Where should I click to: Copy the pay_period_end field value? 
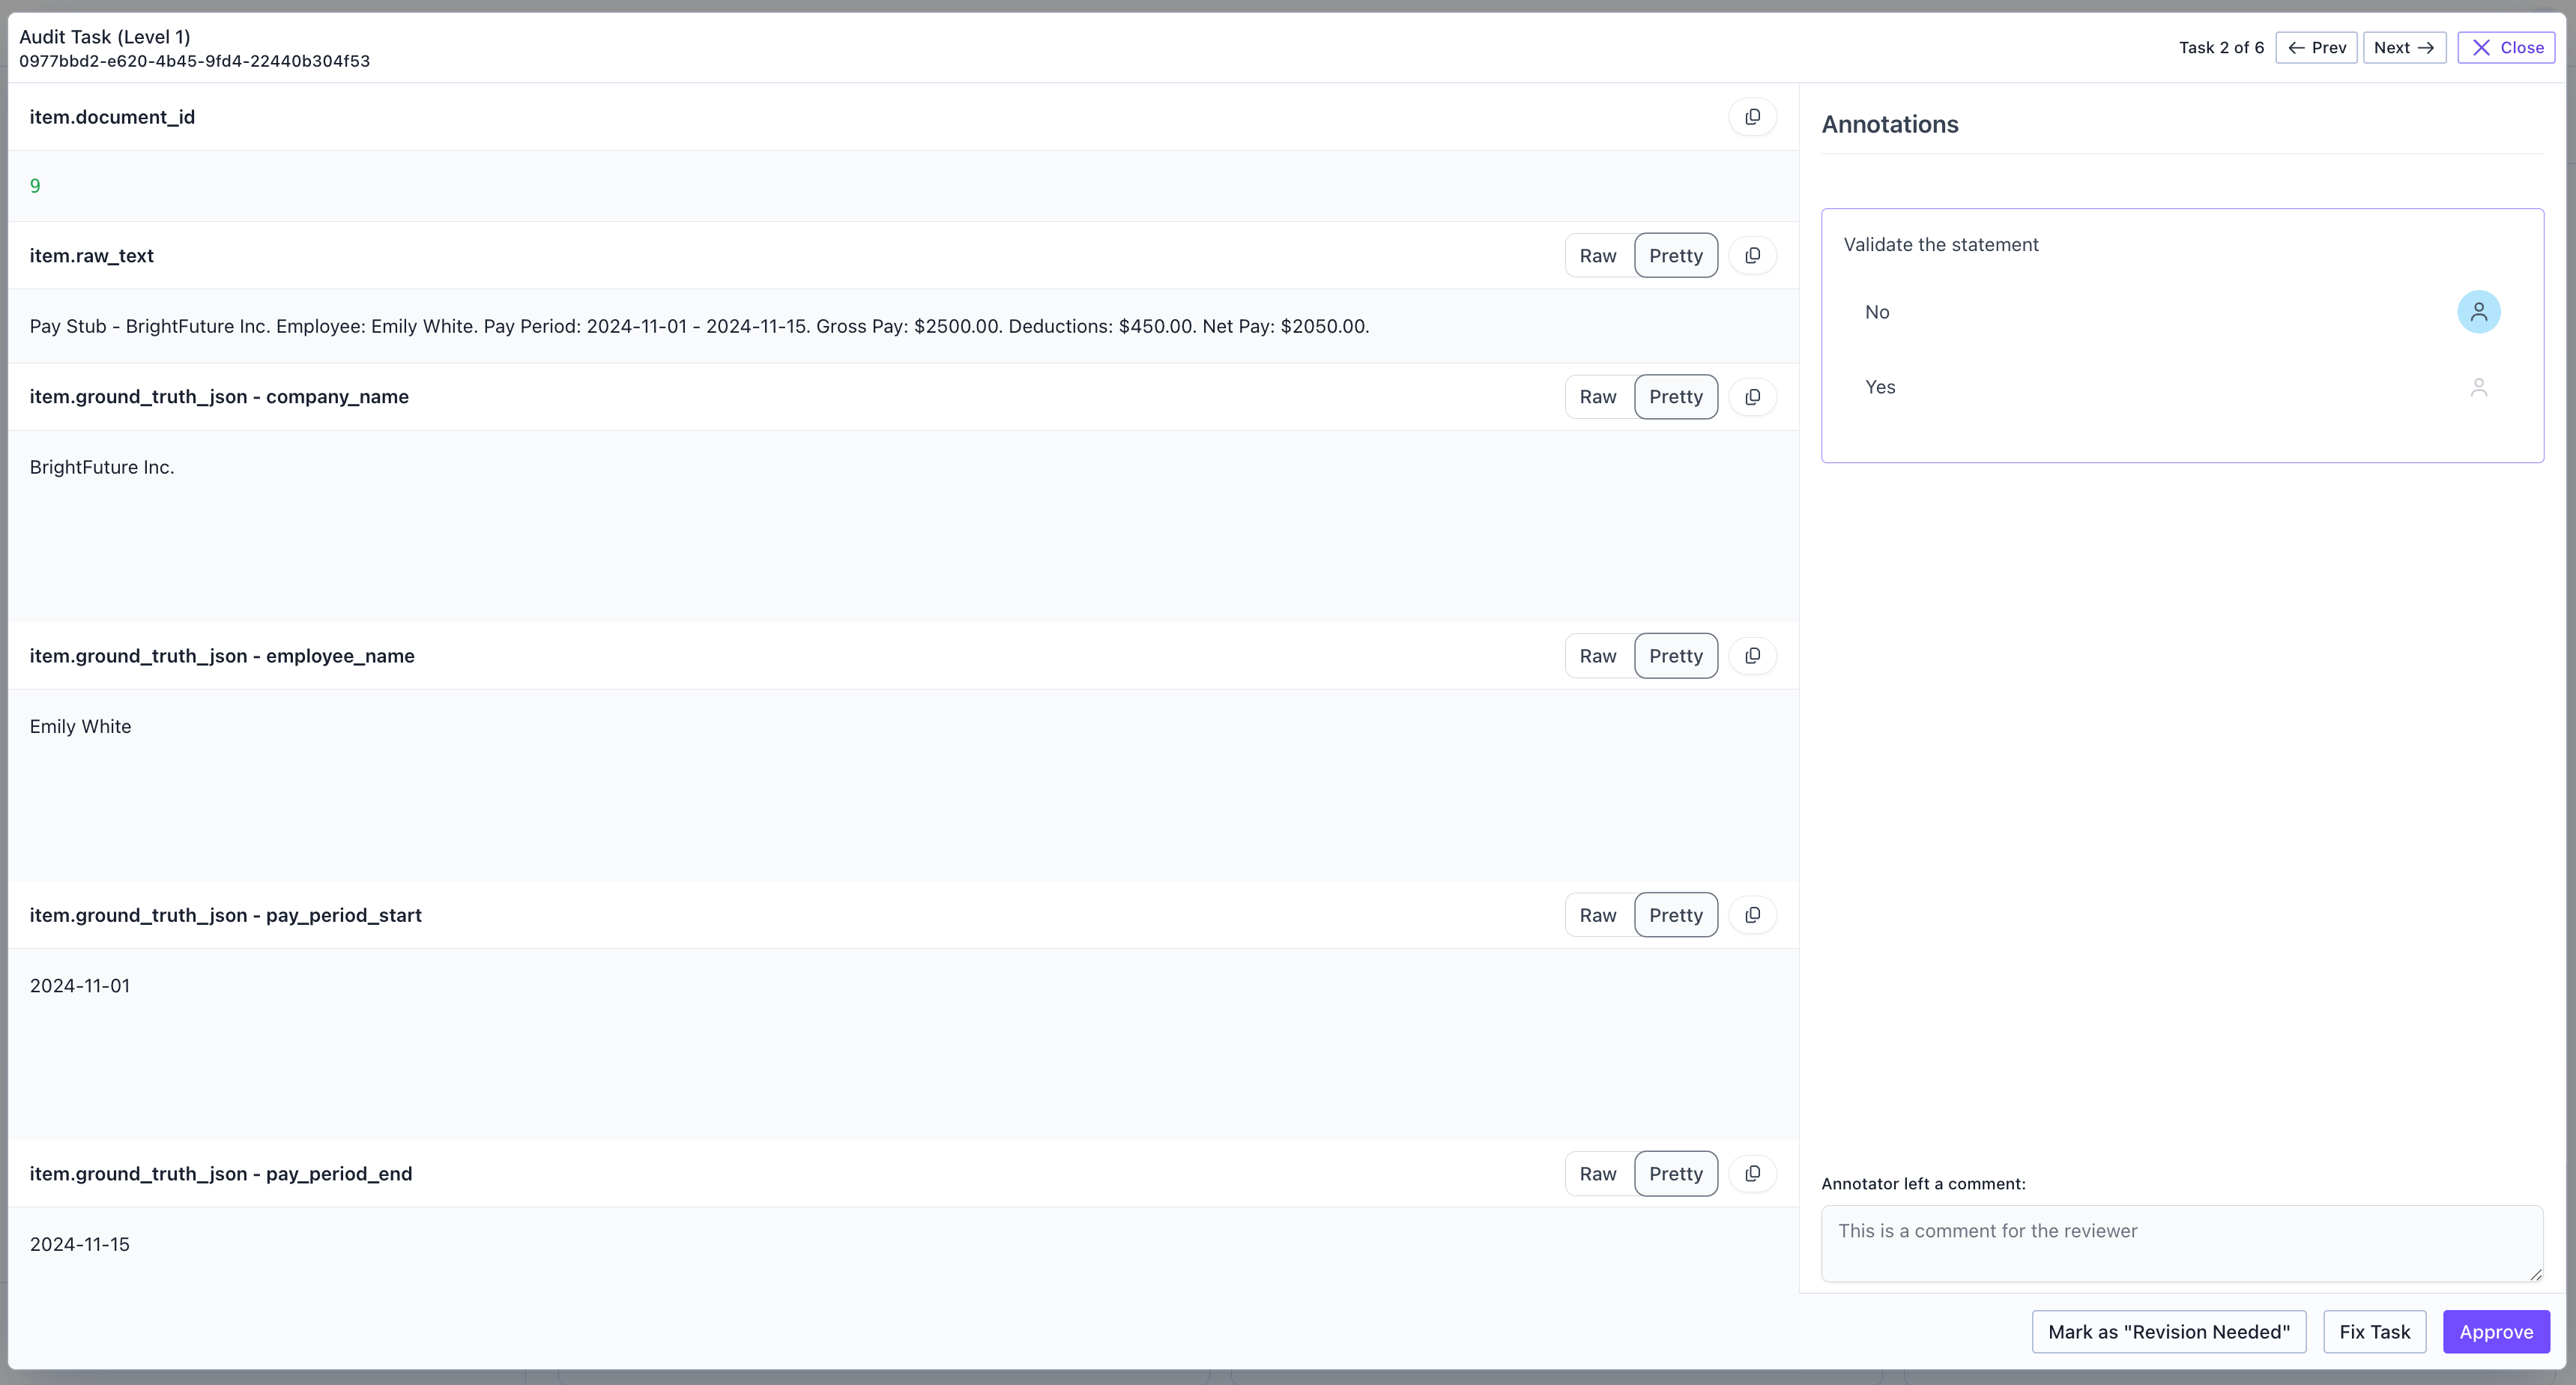point(1752,1174)
